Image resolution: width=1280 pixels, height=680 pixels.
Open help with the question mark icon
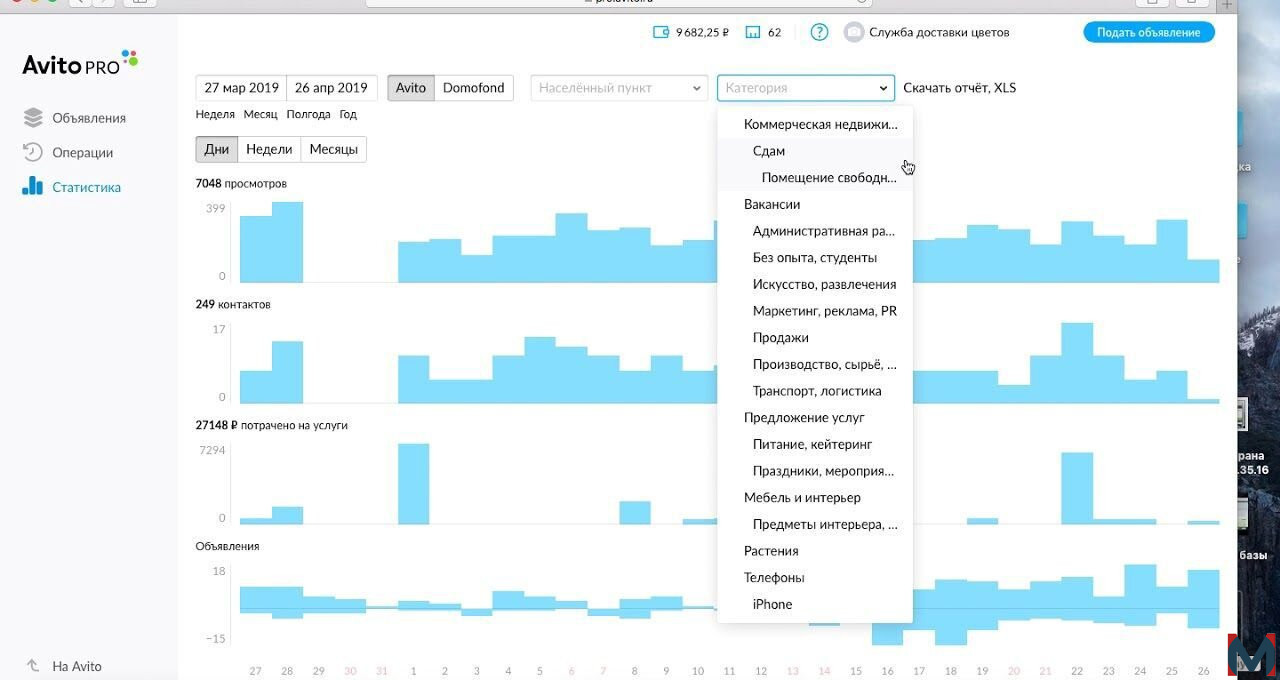point(819,32)
